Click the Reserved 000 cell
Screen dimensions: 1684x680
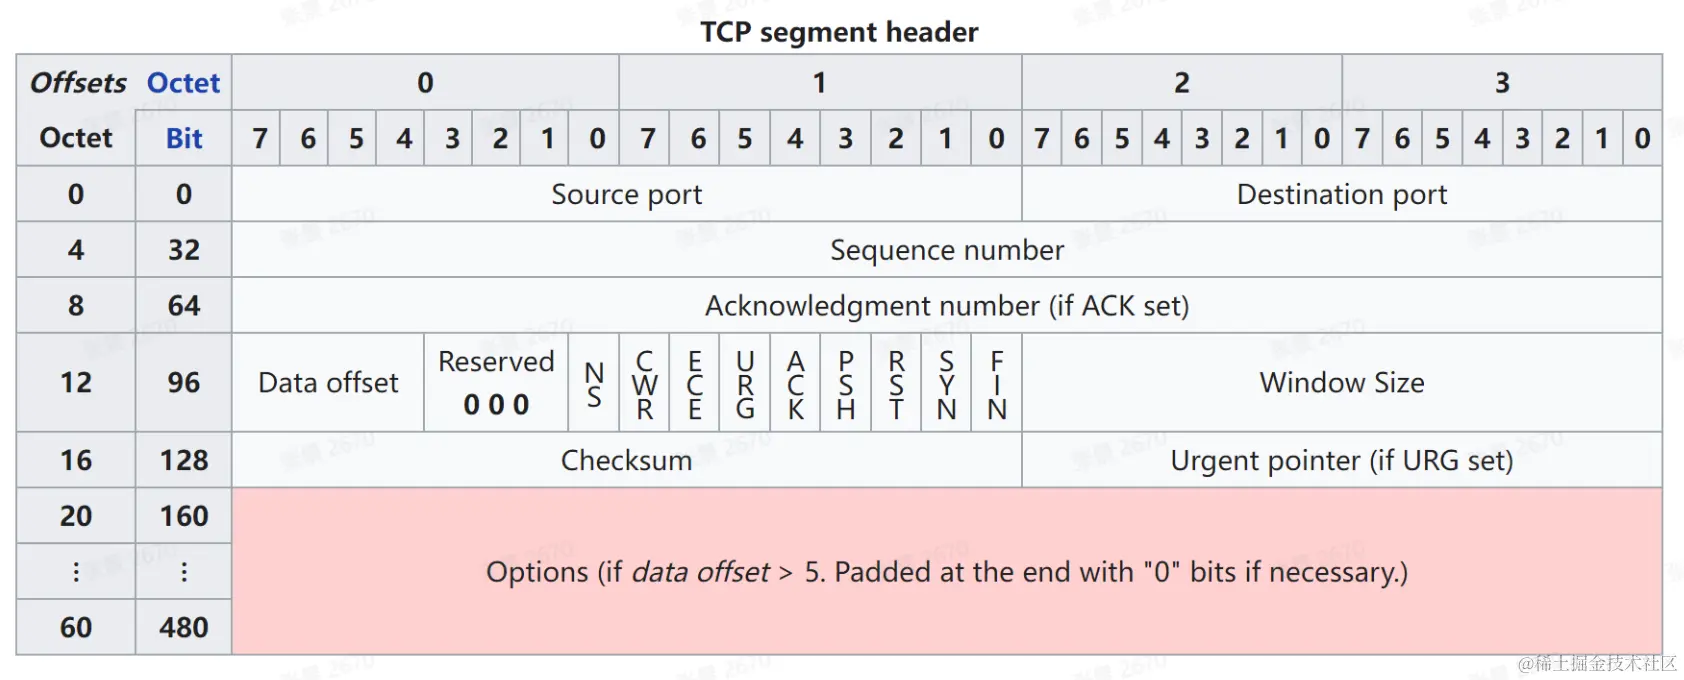496,383
